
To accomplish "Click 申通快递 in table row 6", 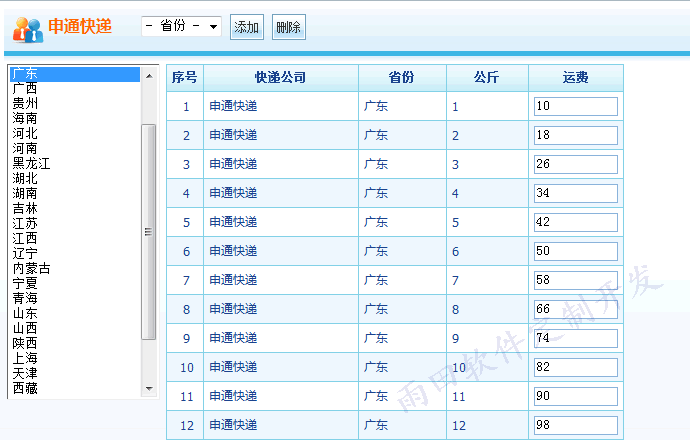I will coord(233,252).
